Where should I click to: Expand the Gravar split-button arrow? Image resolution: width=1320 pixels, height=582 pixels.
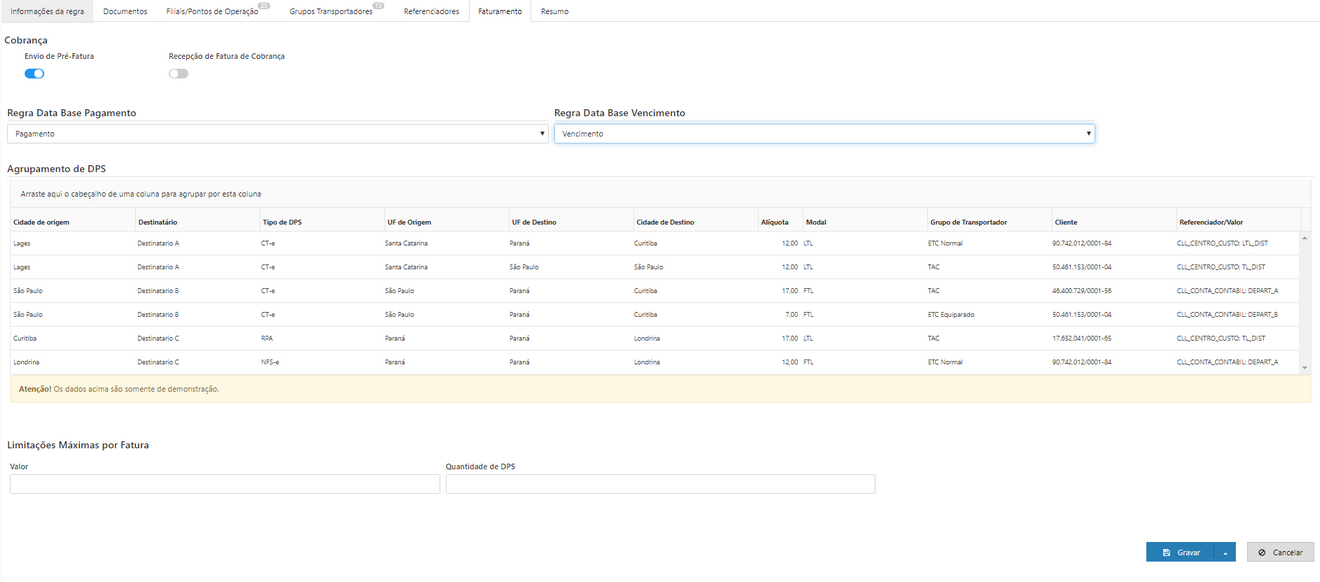click(x=1225, y=552)
